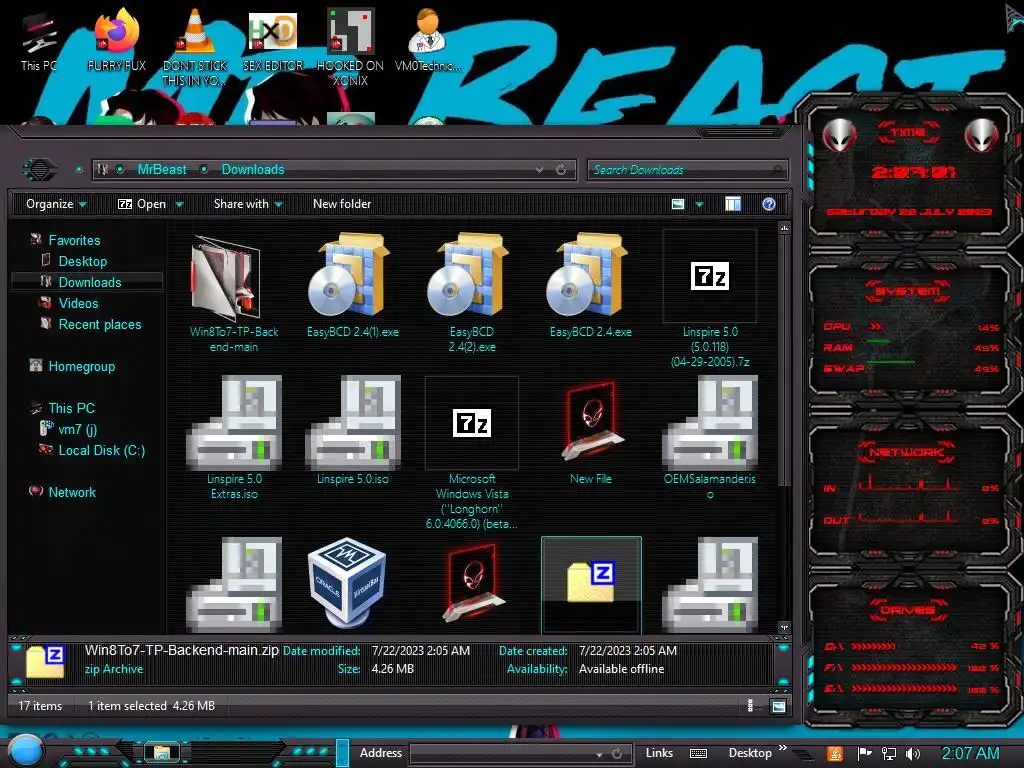The image size is (1024, 768).
Task: Click the file list scroll down arrow
Action: click(x=784, y=627)
